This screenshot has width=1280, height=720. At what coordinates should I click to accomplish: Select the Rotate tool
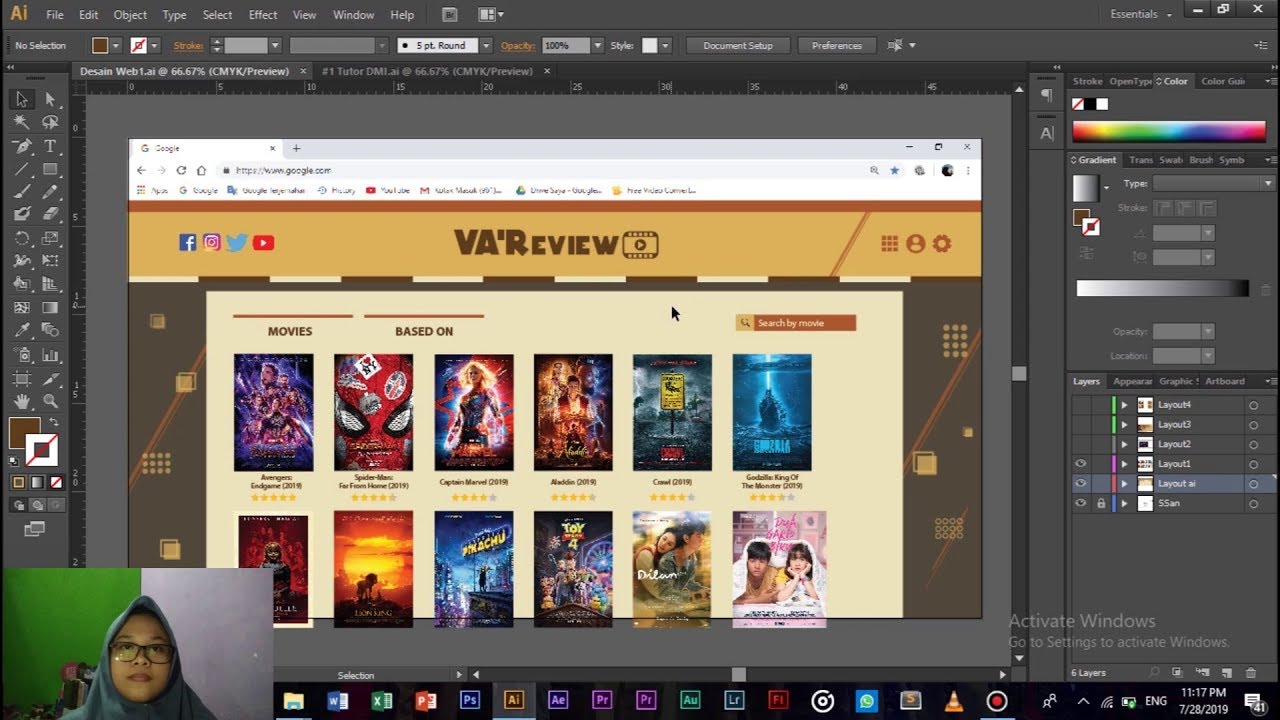click(x=21, y=238)
